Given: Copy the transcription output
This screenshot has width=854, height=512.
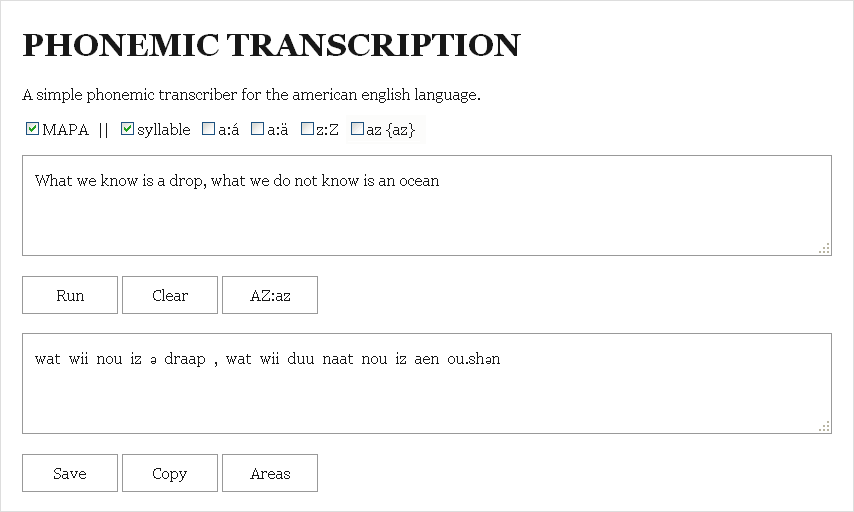Looking at the screenshot, I should 170,473.
